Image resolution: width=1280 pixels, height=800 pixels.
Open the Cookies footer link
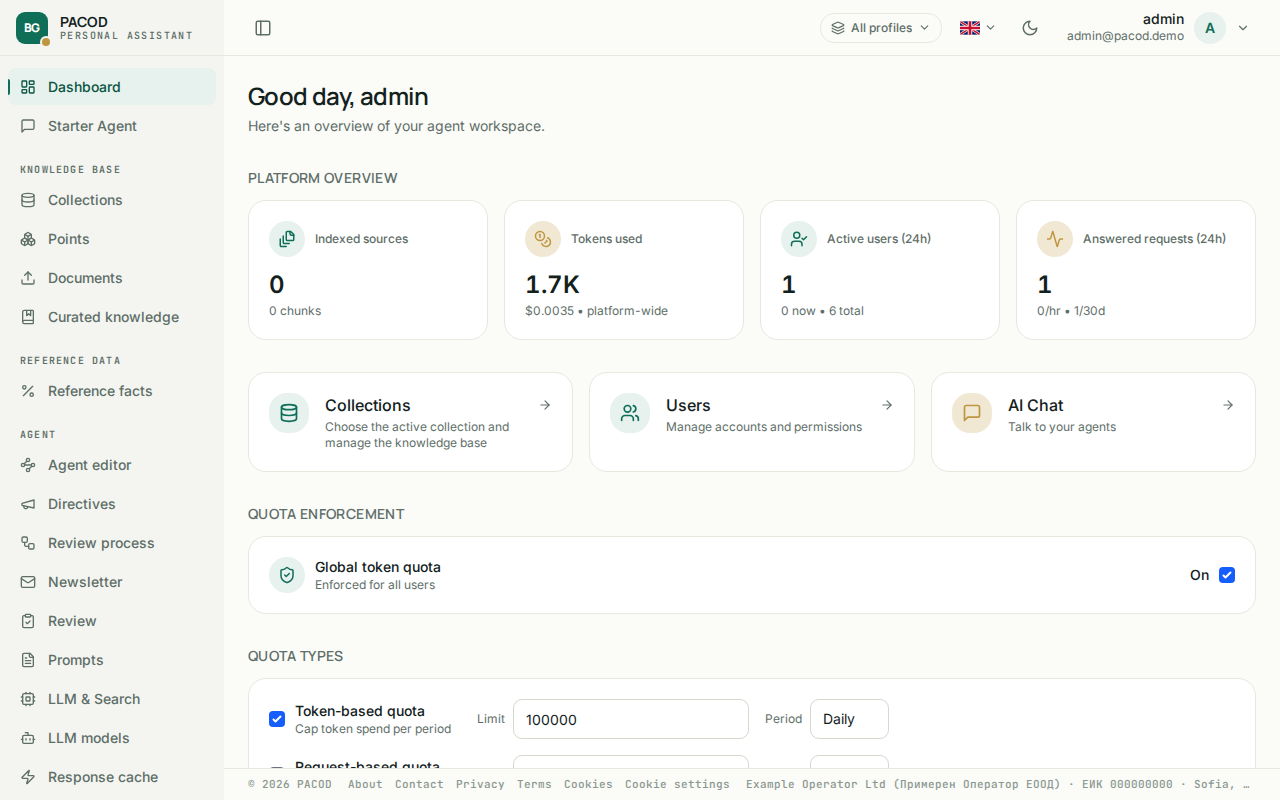coord(588,784)
